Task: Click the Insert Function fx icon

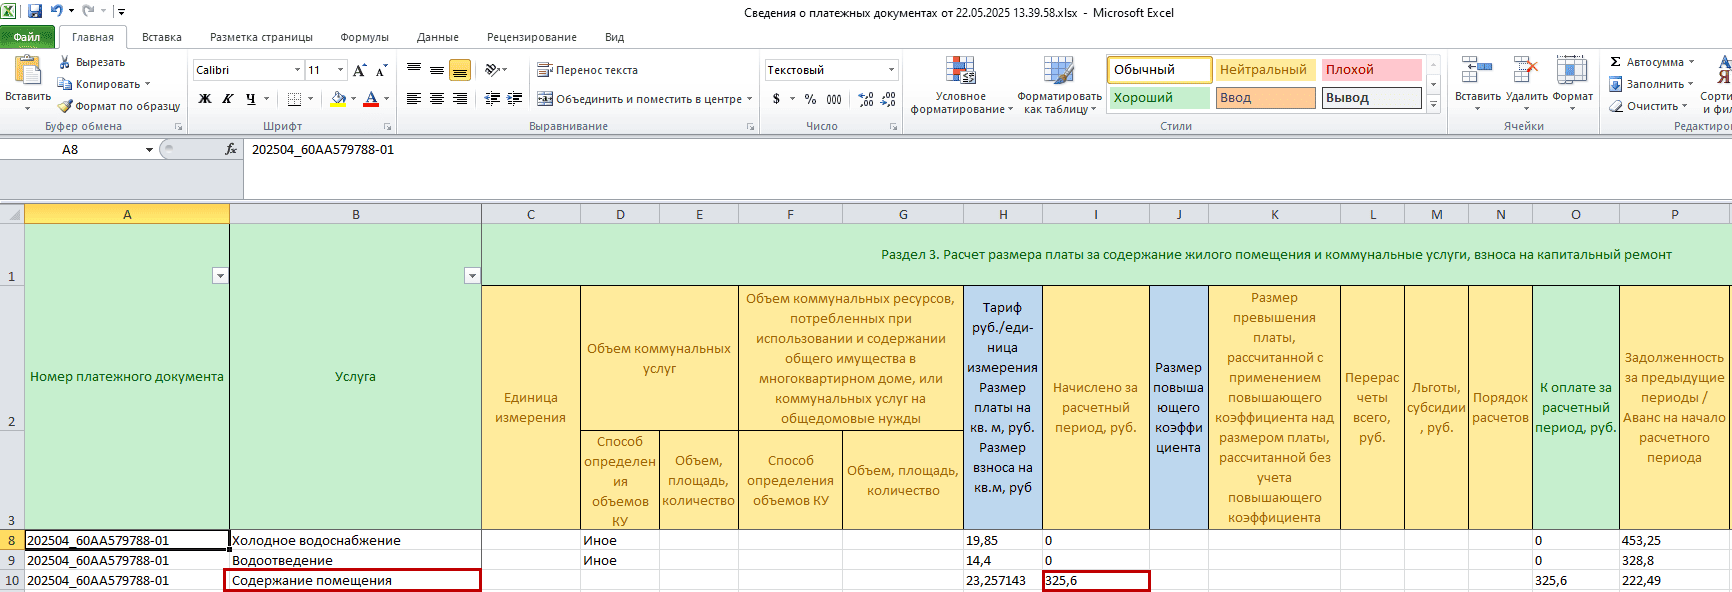Action: (x=231, y=149)
